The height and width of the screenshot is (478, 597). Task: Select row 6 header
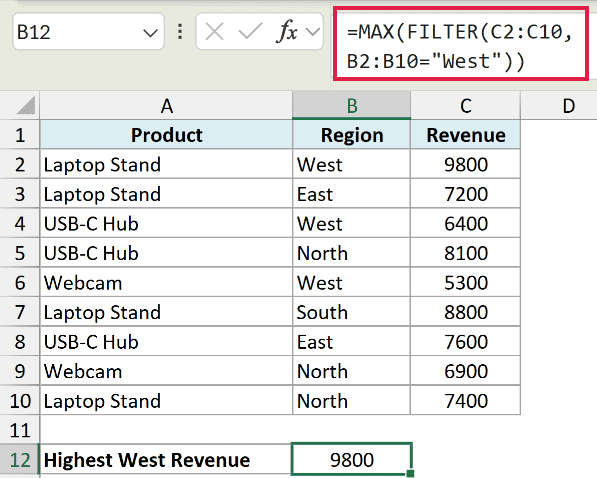tap(20, 282)
